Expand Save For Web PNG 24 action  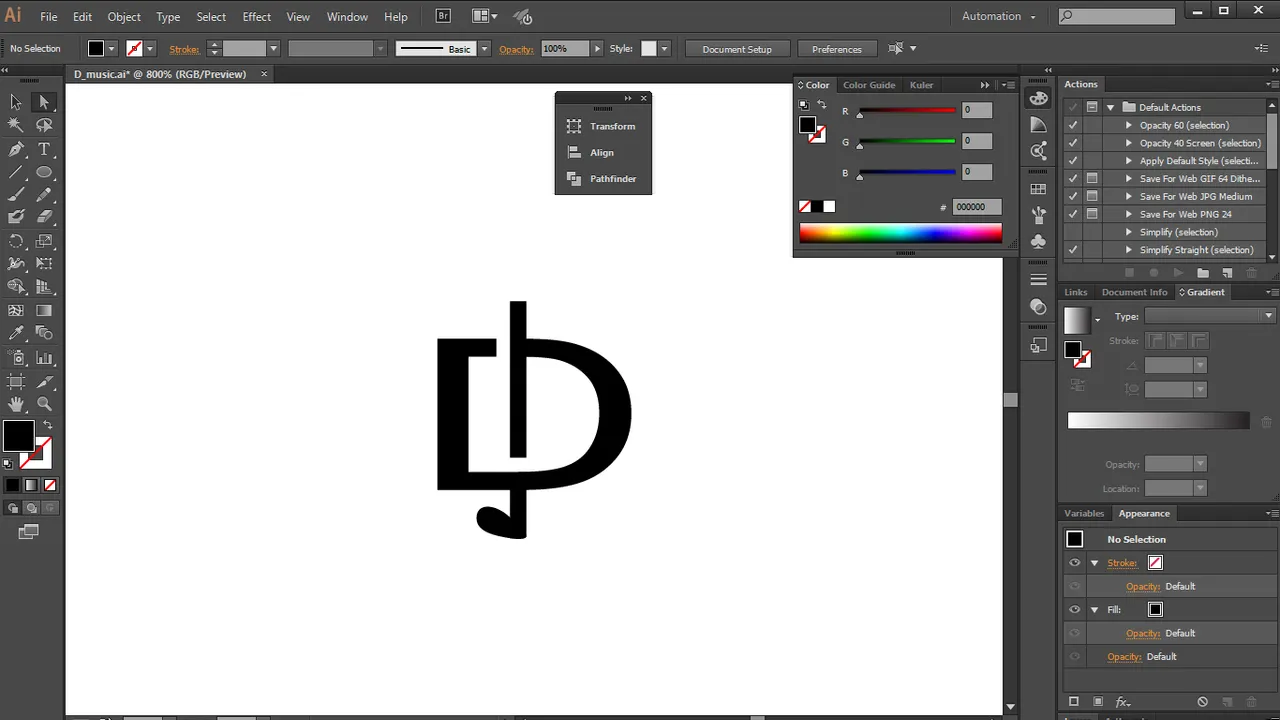click(x=1129, y=214)
